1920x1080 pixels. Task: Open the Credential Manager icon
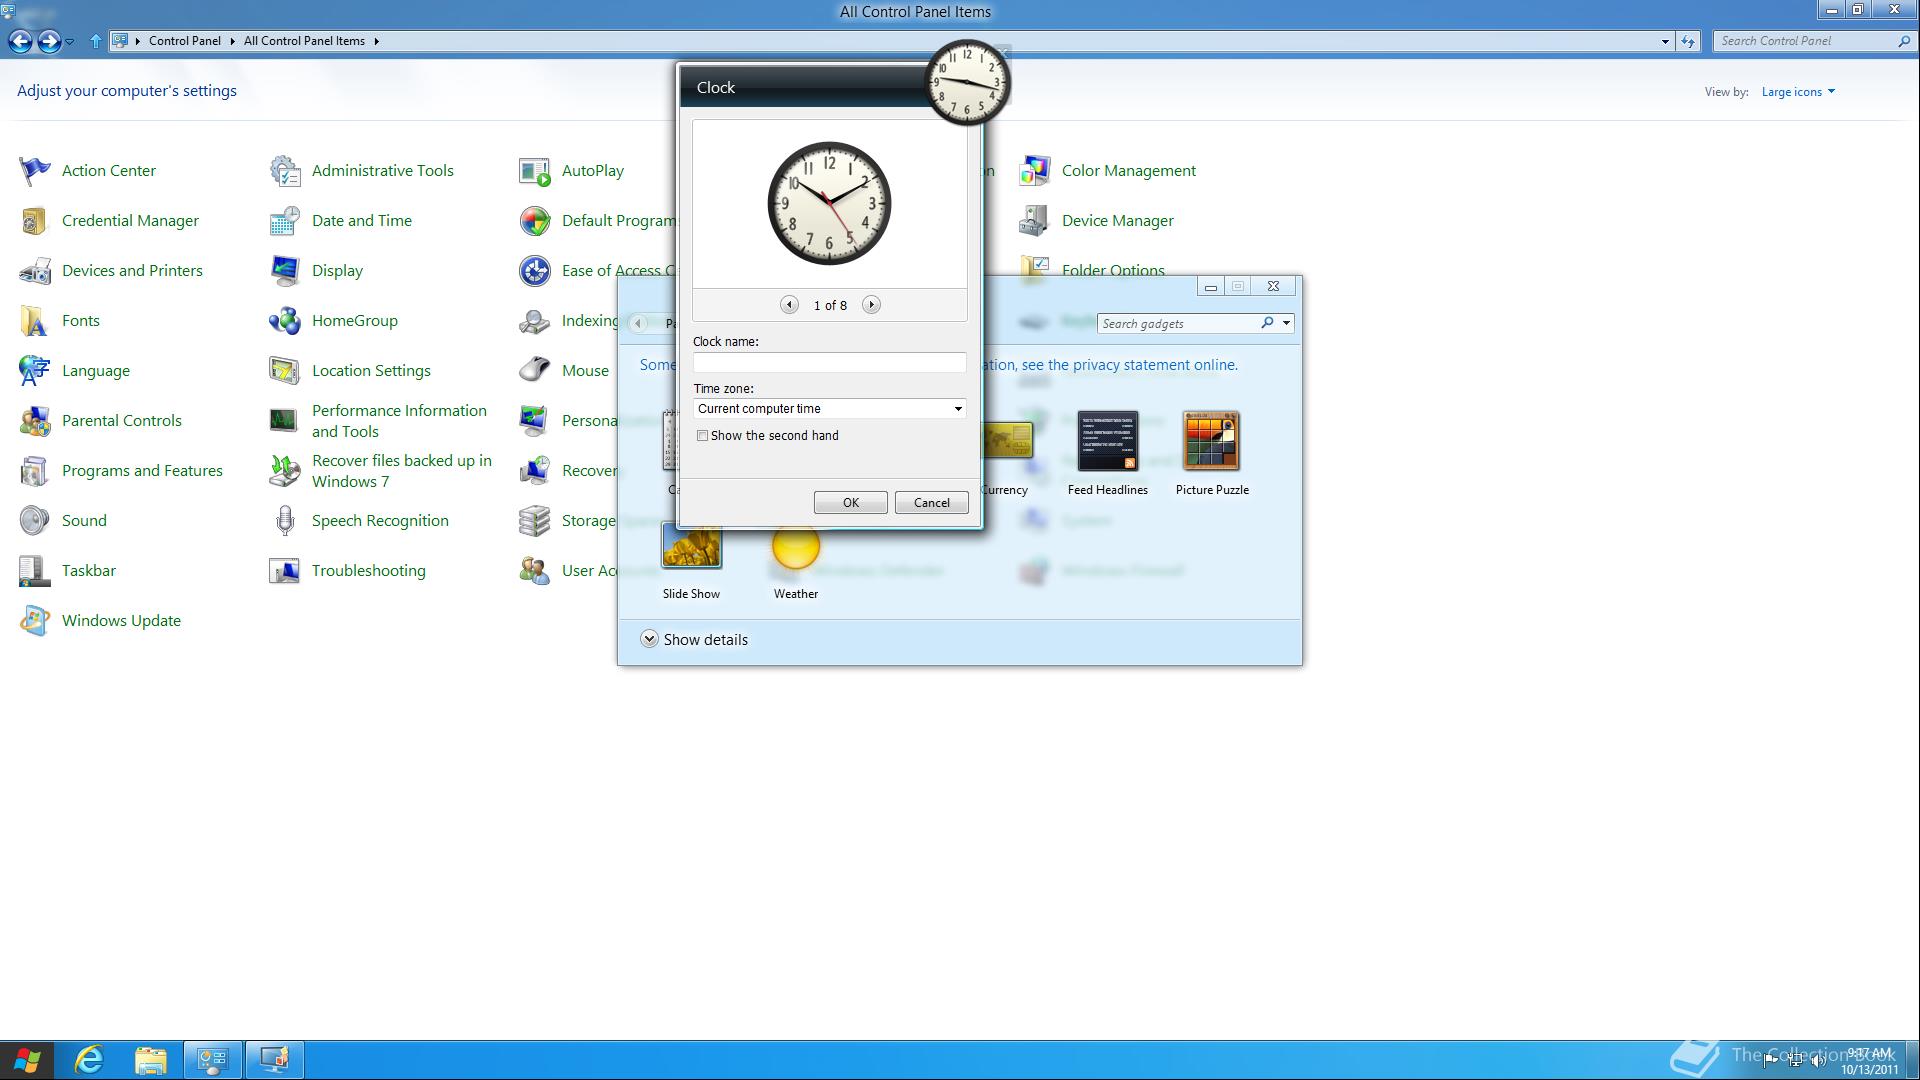[x=35, y=221]
